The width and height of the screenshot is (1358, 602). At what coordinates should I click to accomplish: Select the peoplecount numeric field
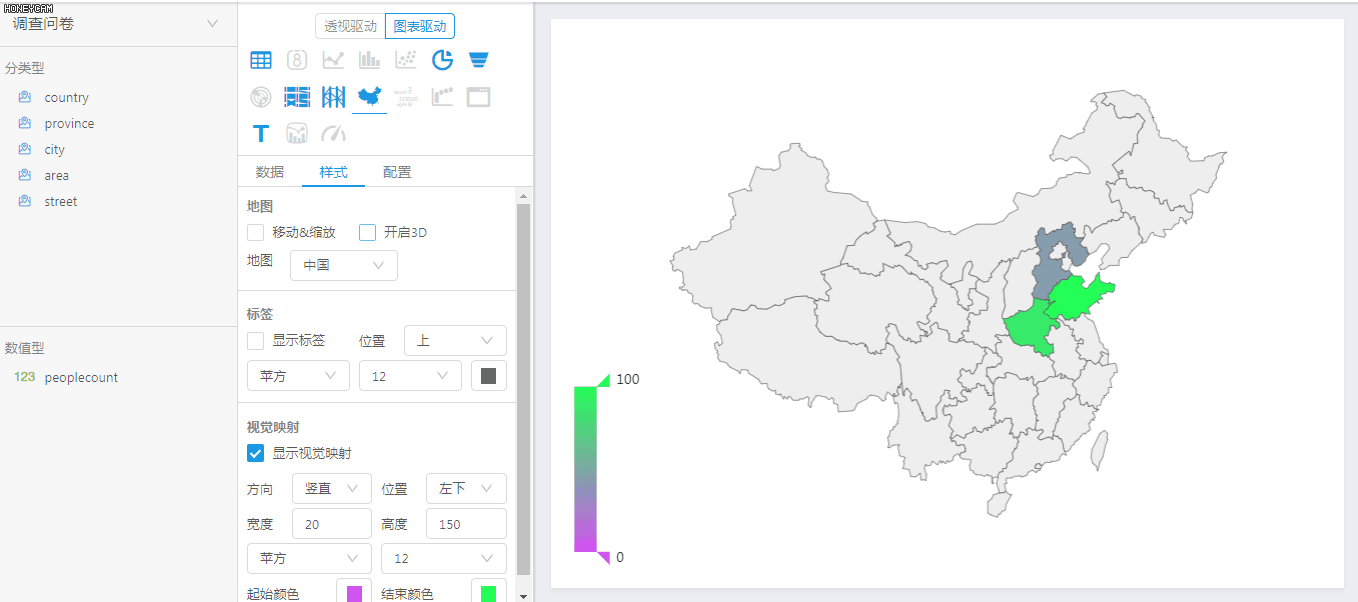click(81, 377)
